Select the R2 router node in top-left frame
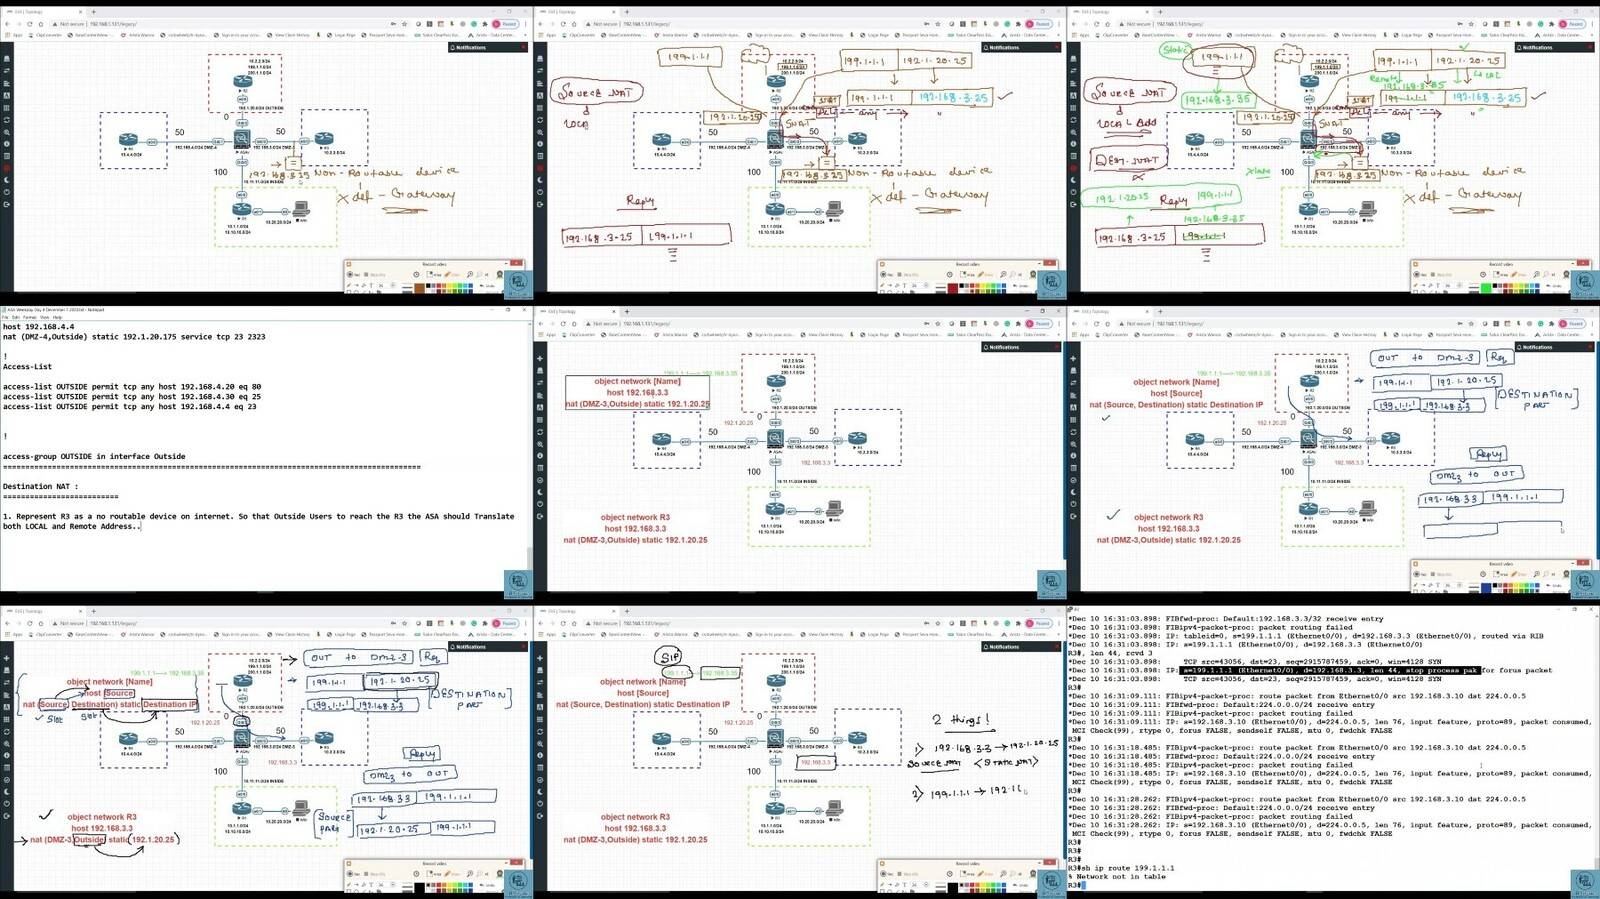Viewport: 1600px width, 899px height. (x=241, y=82)
